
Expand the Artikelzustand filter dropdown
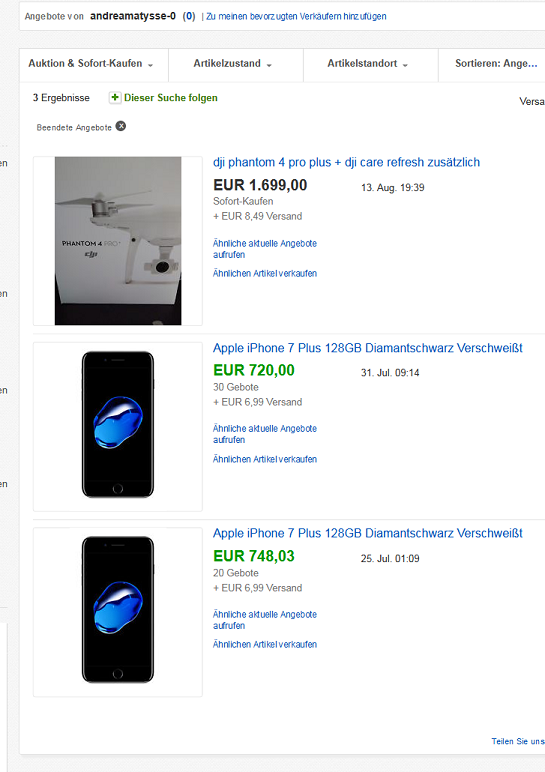[236, 64]
